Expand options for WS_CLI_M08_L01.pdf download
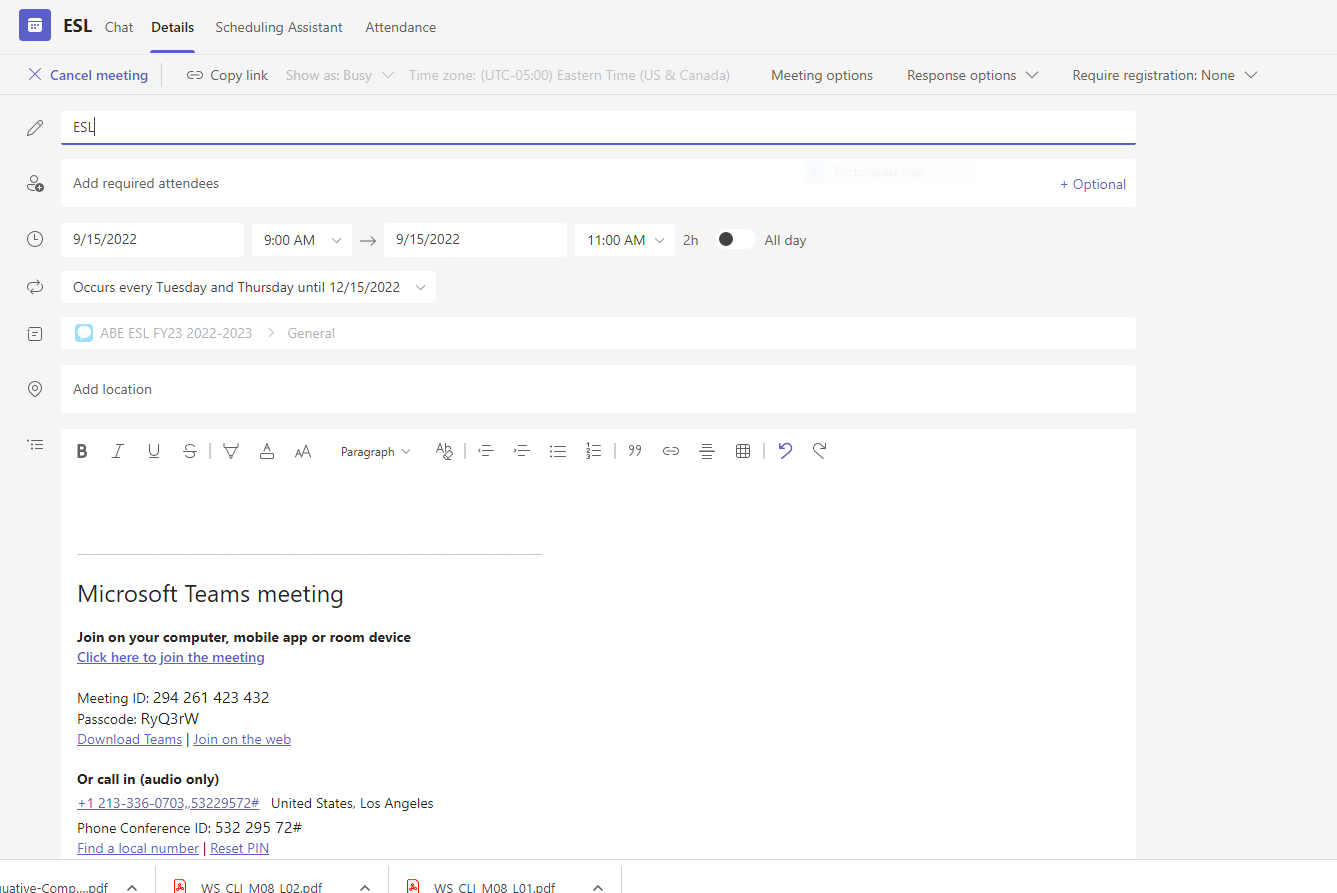This screenshot has height=893, width=1337. coord(598,887)
